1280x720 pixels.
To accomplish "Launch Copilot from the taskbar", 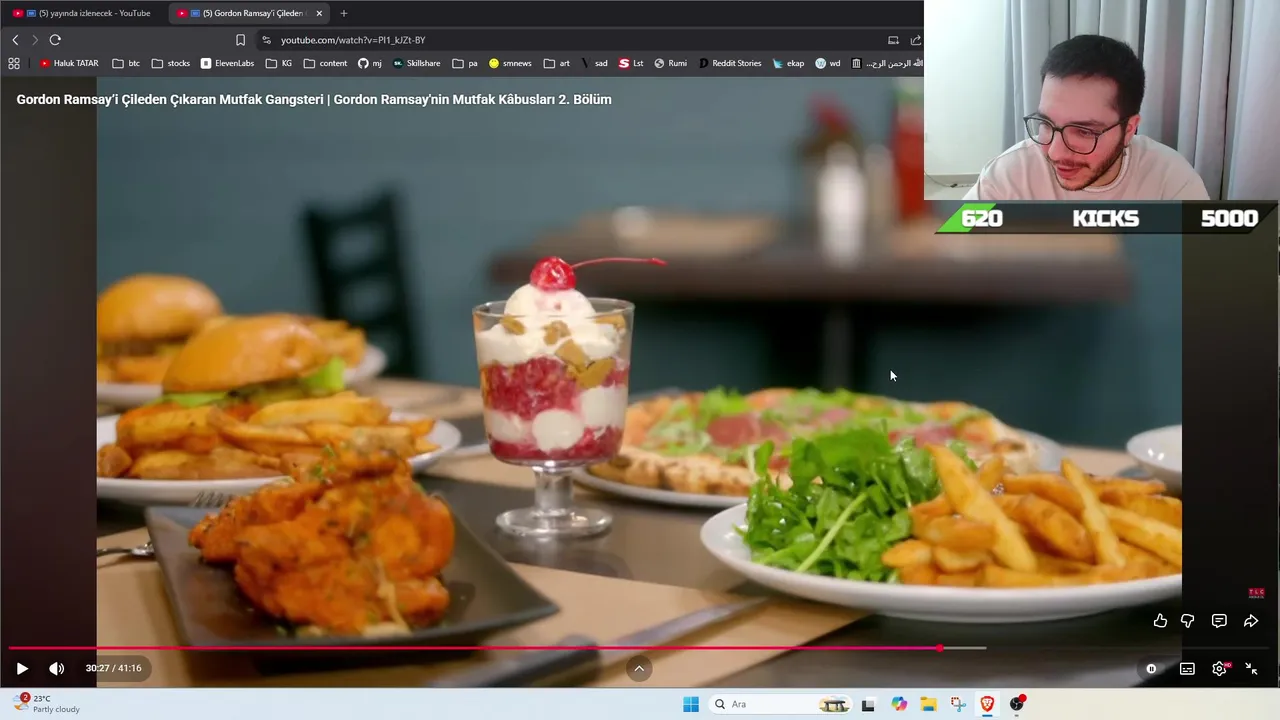I will pyautogui.click(x=899, y=704).
